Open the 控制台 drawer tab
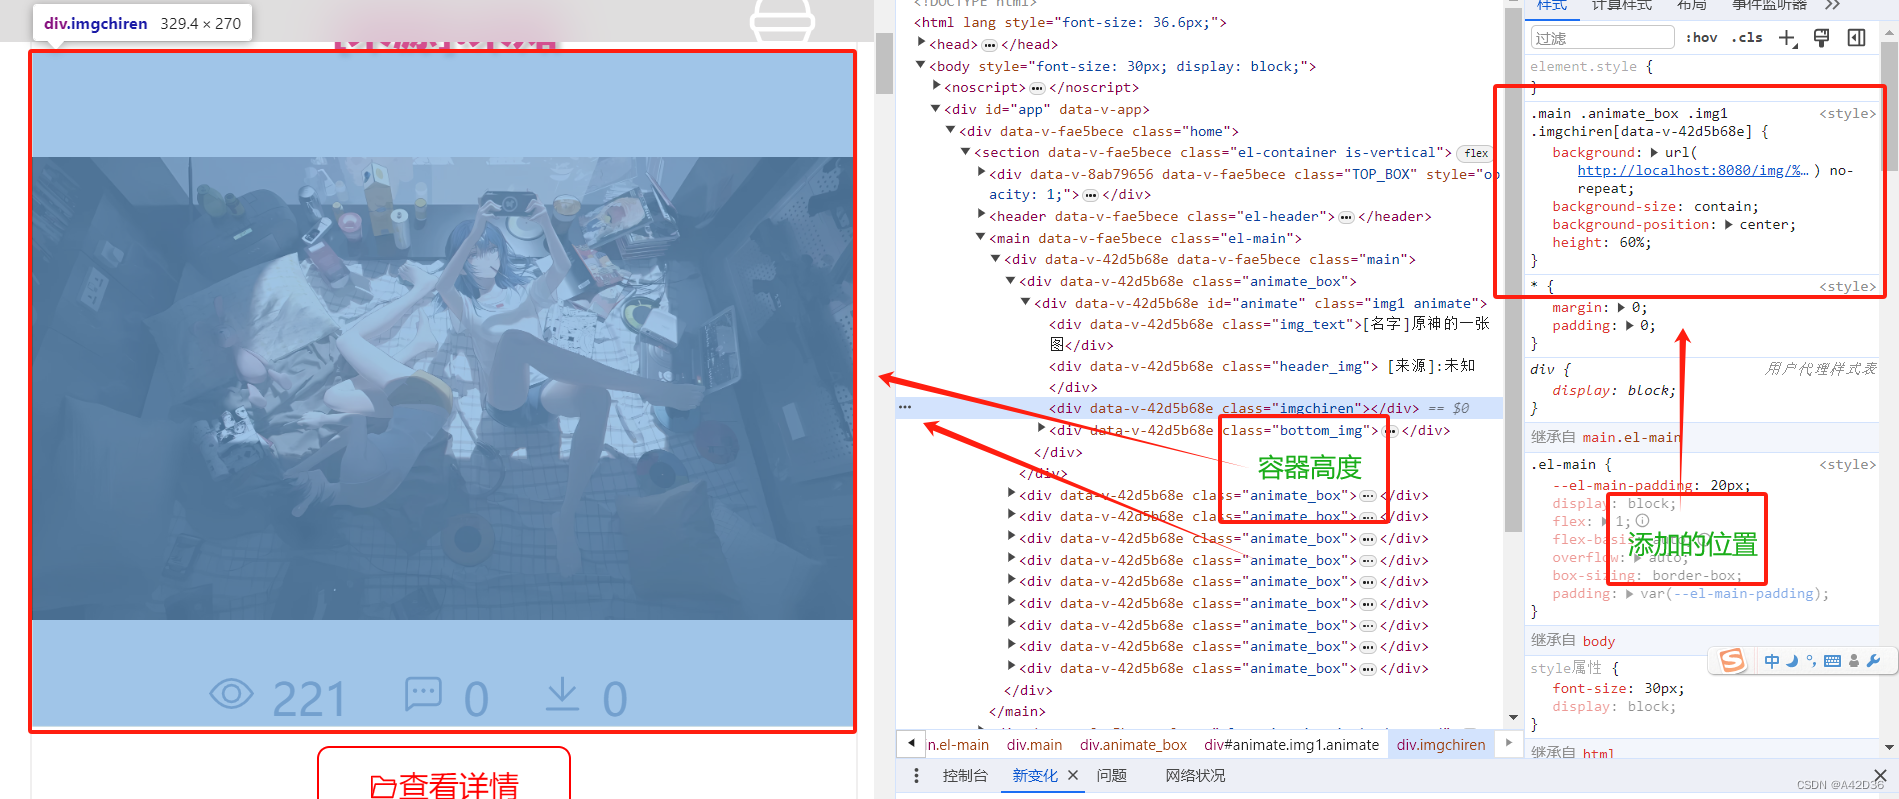 click(x=965, y=776)
